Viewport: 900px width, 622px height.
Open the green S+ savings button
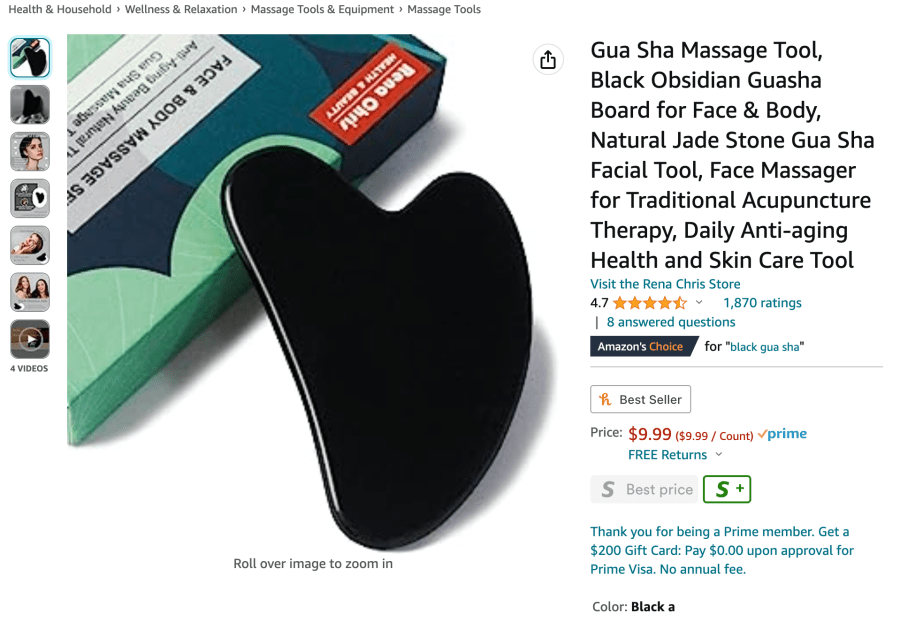coord(727,489)
